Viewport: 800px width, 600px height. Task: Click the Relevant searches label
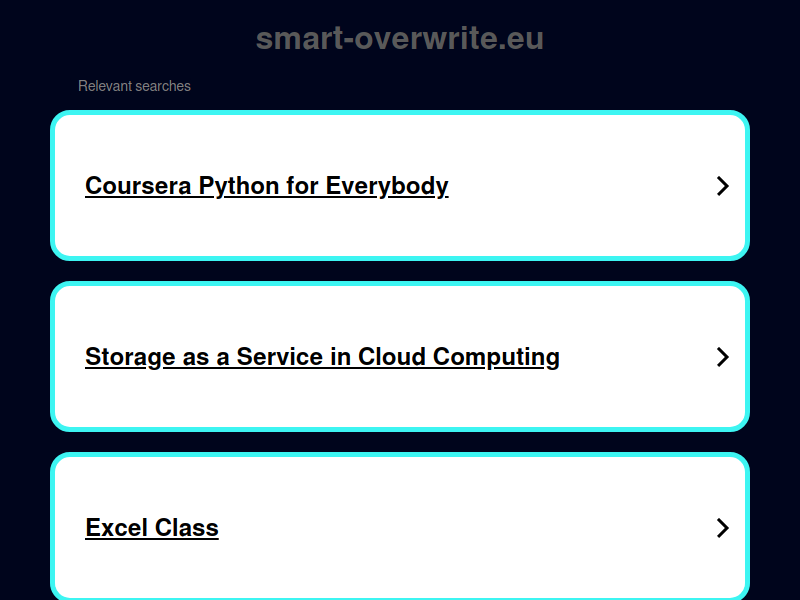[134, 86]
